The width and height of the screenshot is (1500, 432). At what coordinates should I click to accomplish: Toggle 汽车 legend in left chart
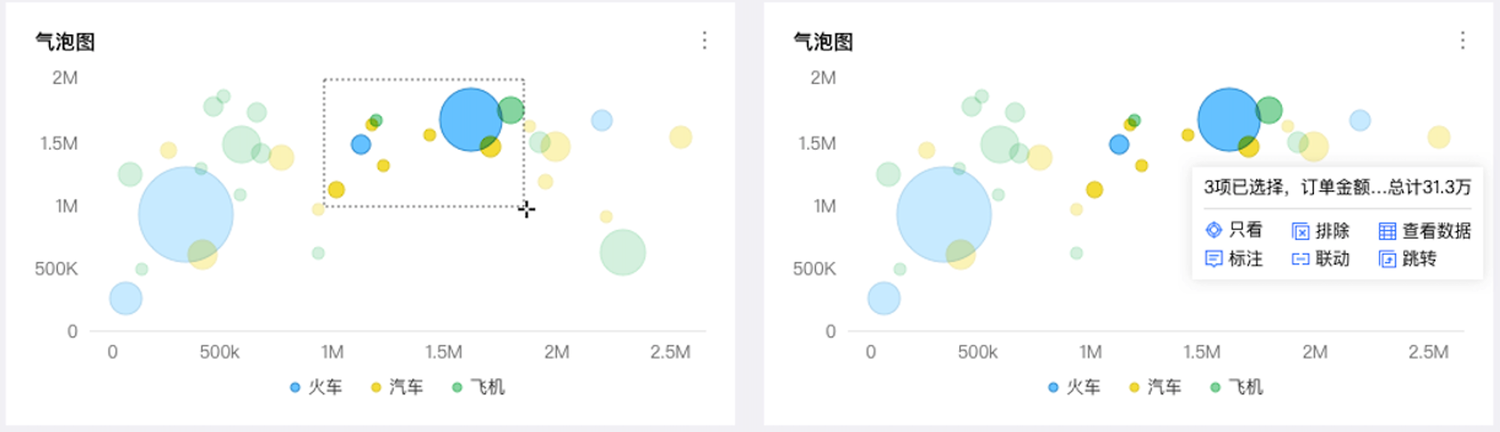pyautogui.click(x=397, y=387)
